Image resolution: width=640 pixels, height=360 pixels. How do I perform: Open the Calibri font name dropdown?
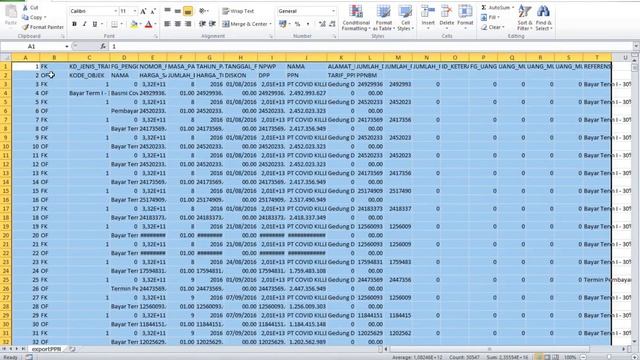click(x=116, y=11)
